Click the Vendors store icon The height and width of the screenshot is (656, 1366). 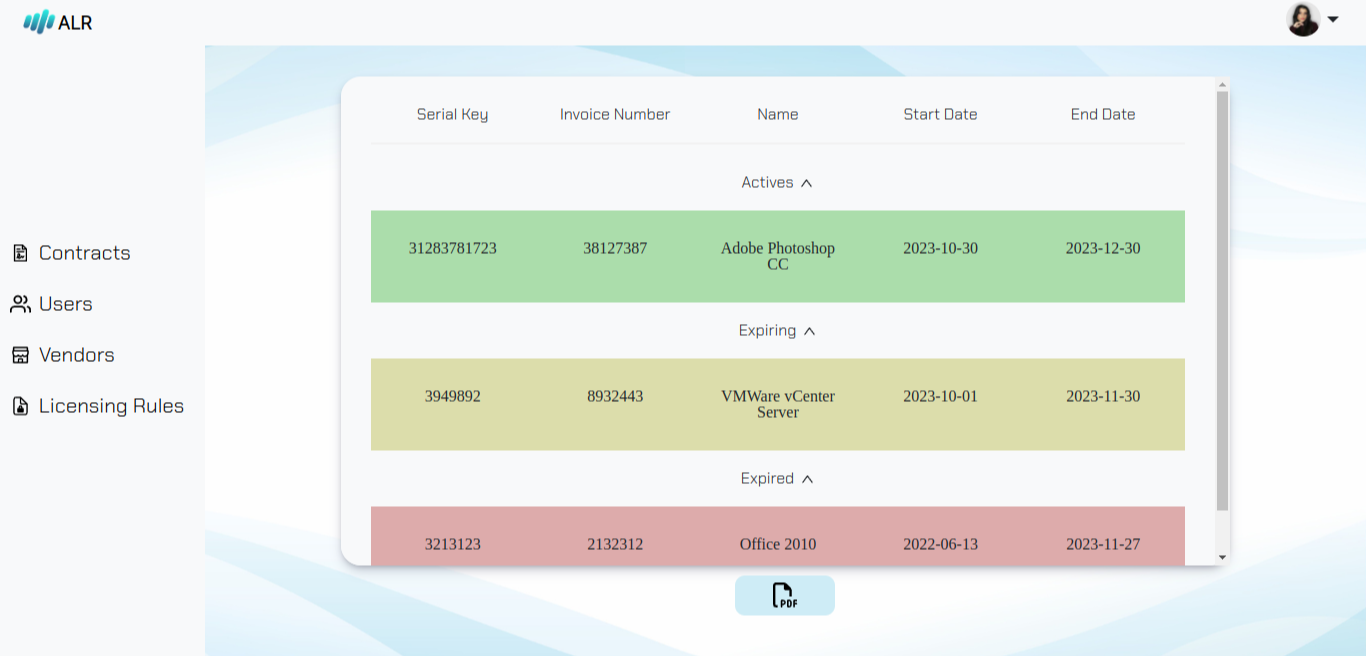click(20, 355)
